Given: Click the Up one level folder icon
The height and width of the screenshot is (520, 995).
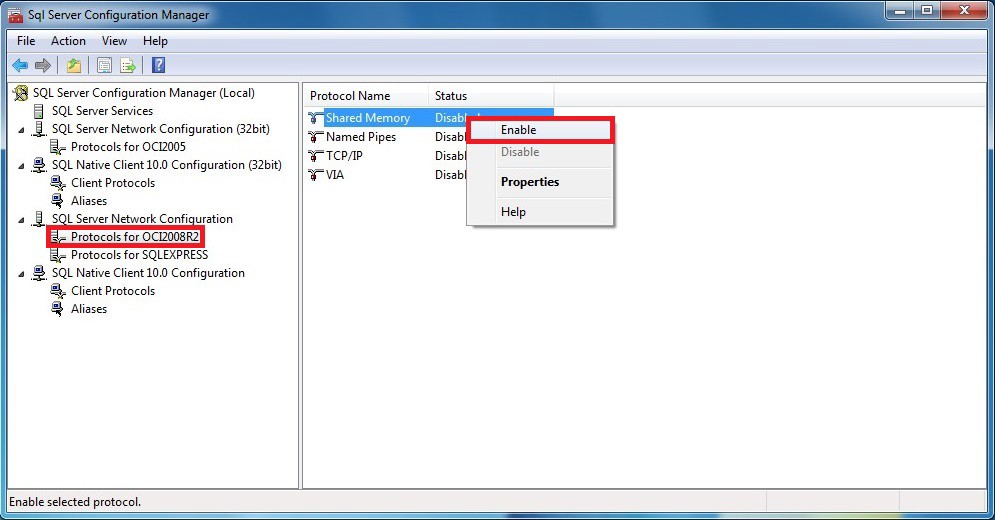Looking at the screenshot, I should point(74,66).
